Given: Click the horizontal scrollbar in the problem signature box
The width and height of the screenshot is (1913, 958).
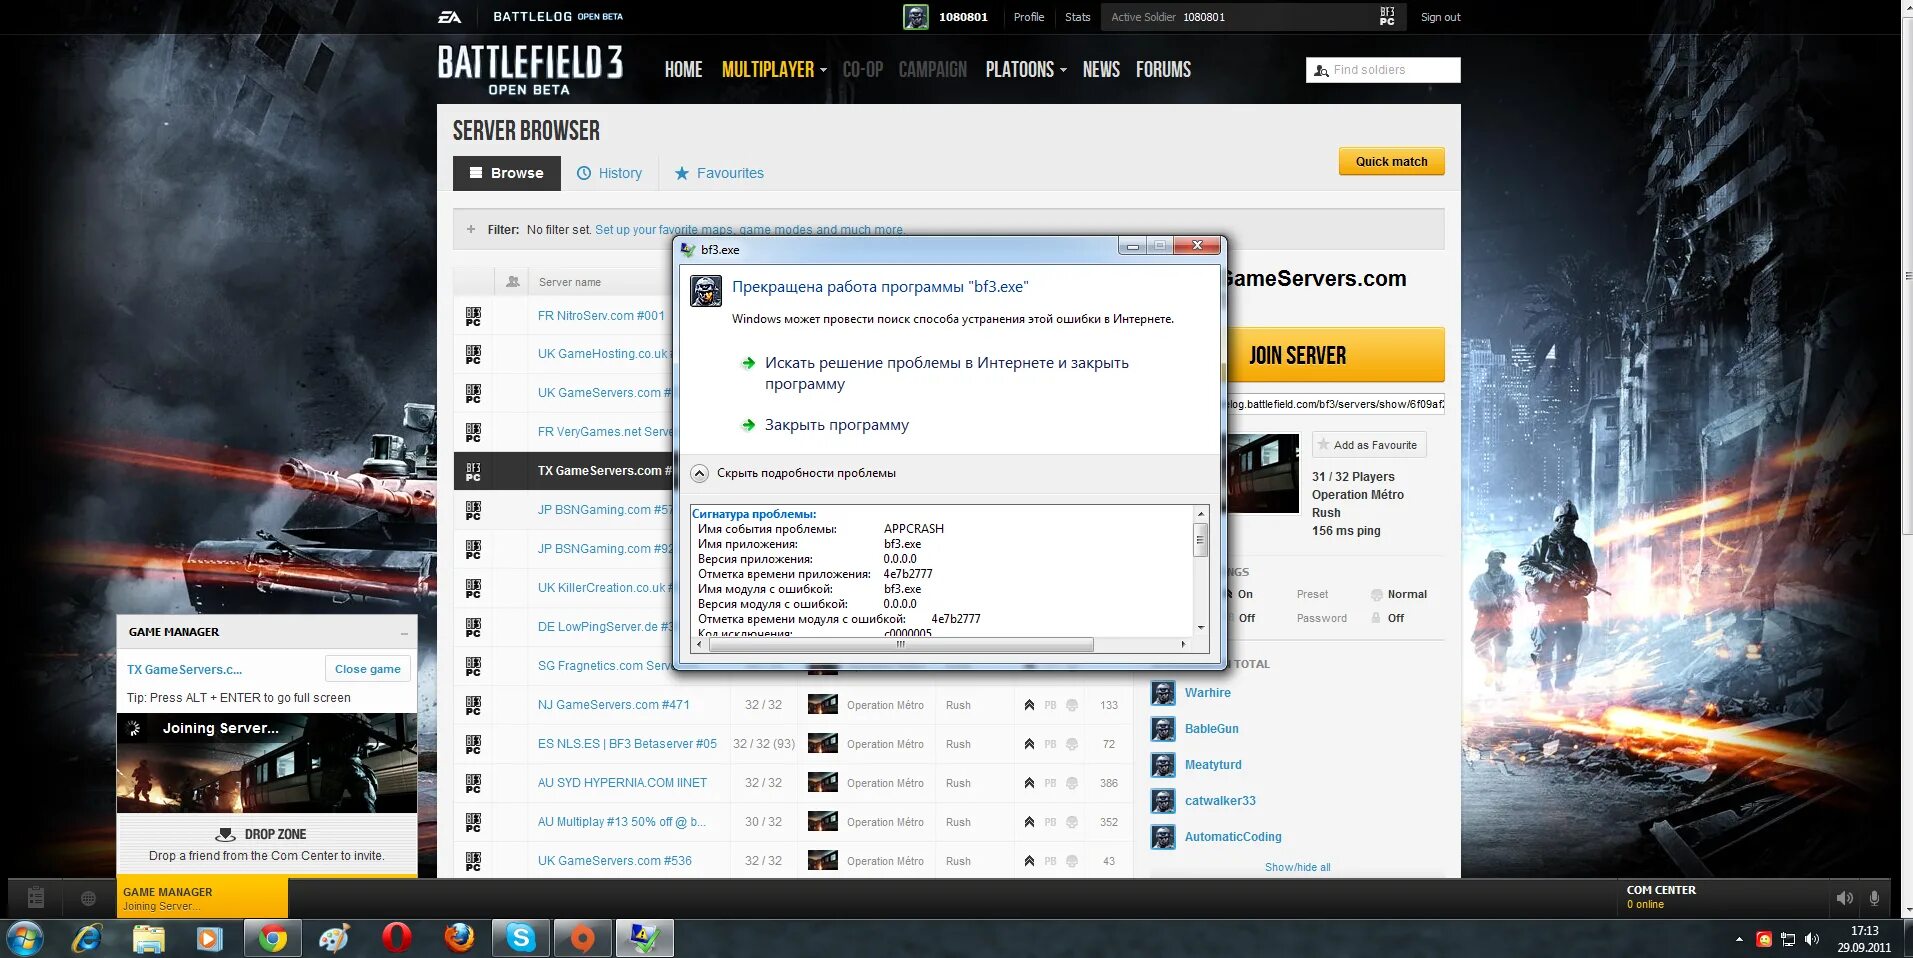Looking at the screenshot, I should [x=900, y=645].
